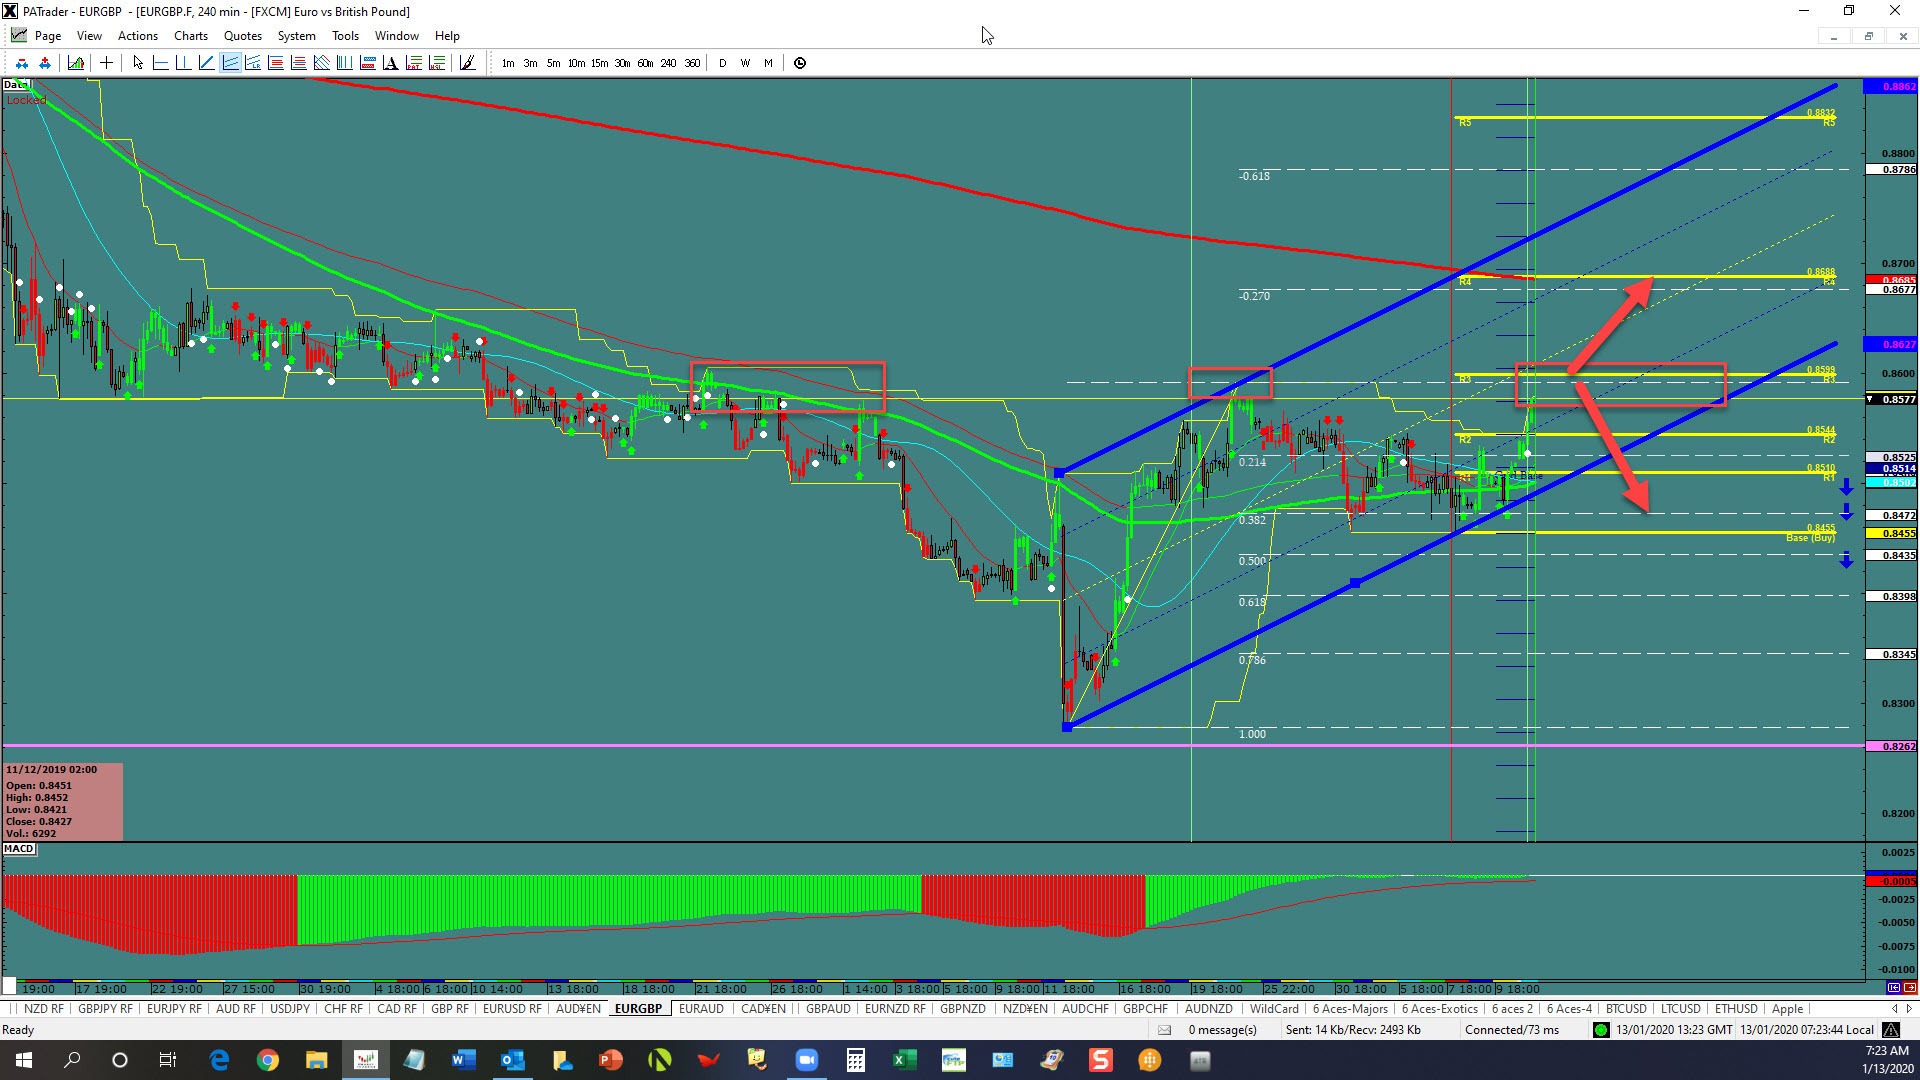Screen dimensions: 1920x1080
Task: Click the clock icon in toolbar
Action: coord(800,63)
